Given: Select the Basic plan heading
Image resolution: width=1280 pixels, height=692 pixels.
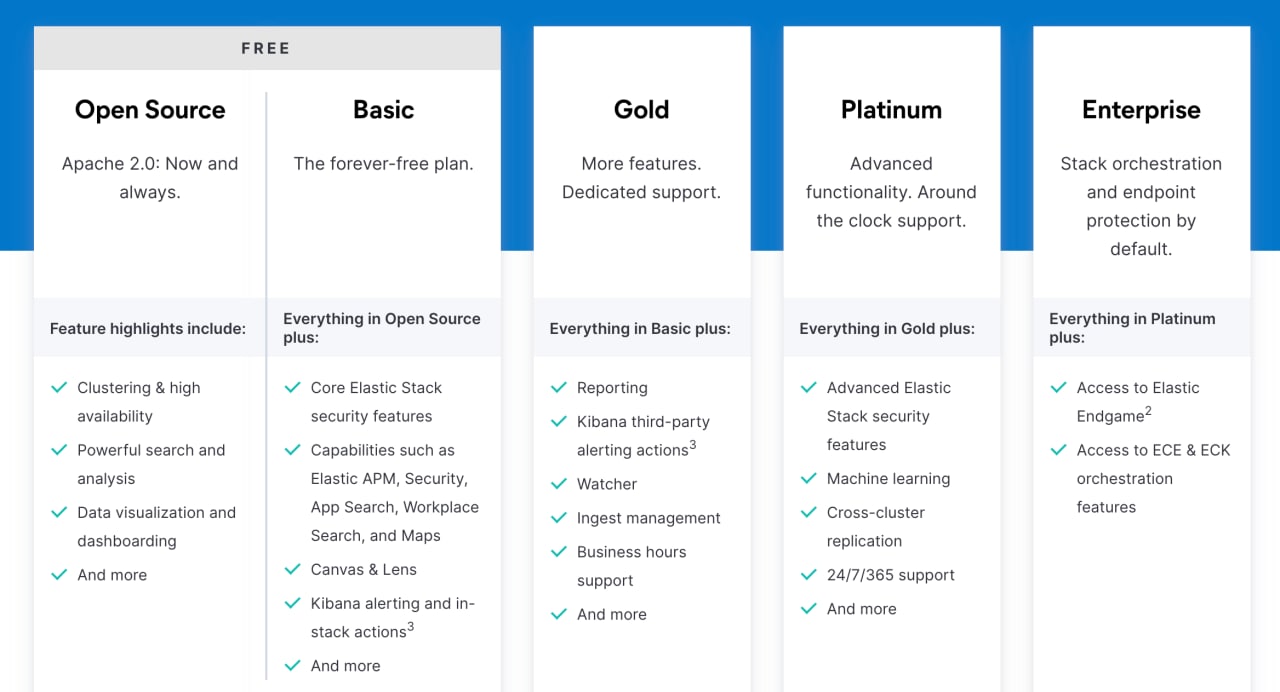Looking at the screenshot, I should click(x=383, y=110).
